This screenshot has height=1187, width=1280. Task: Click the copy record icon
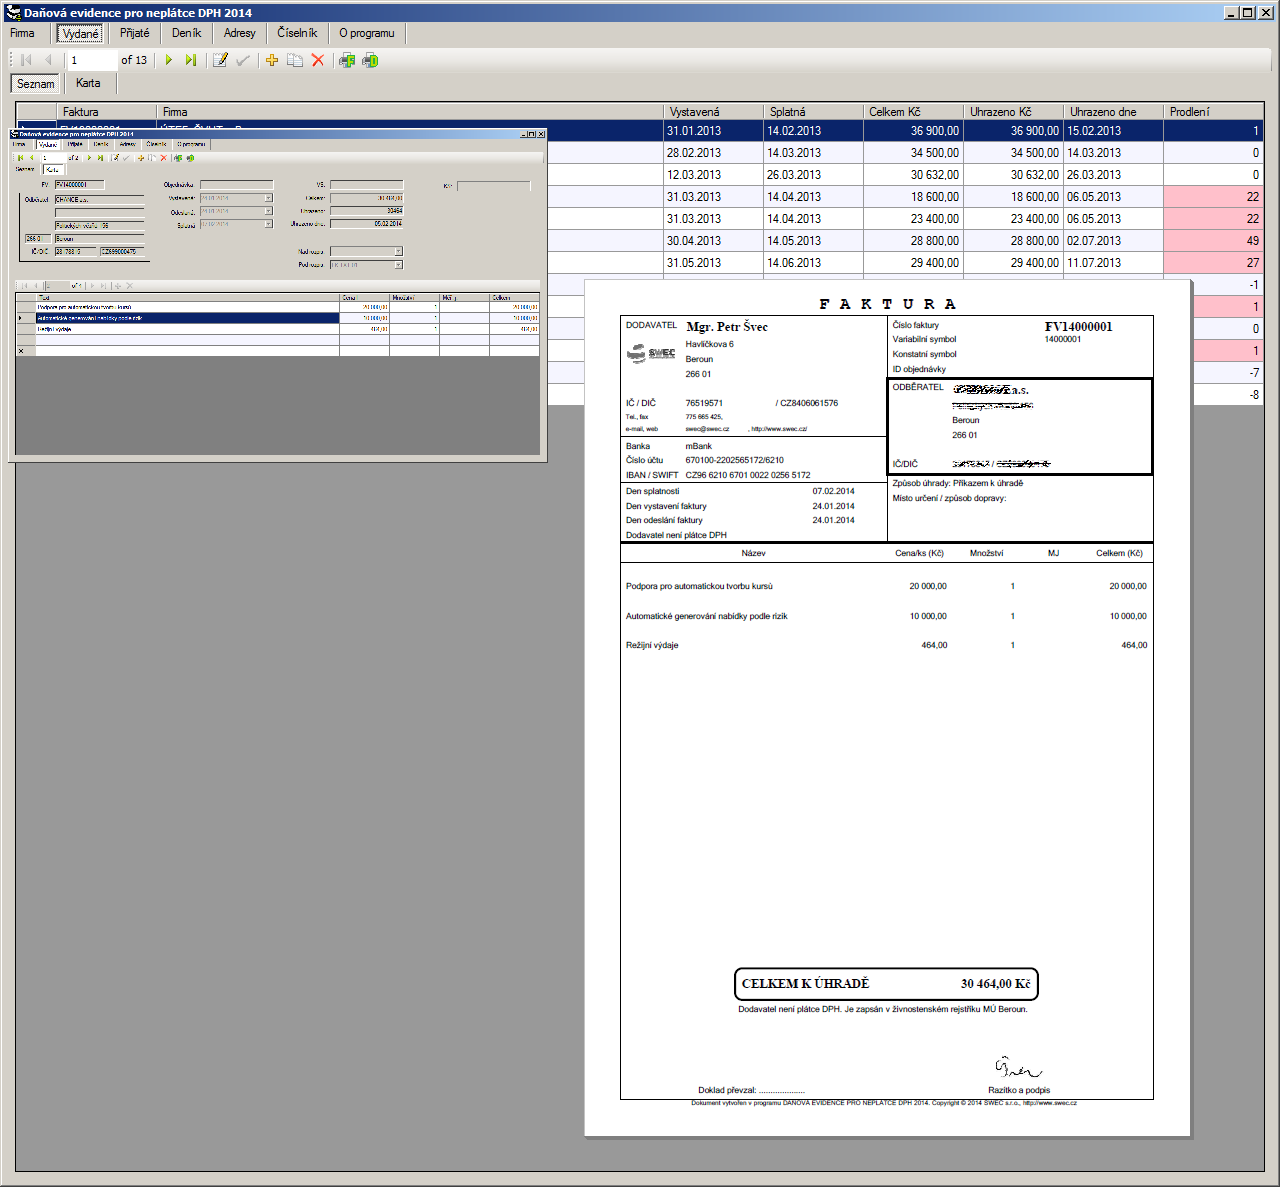pos(295,60)
